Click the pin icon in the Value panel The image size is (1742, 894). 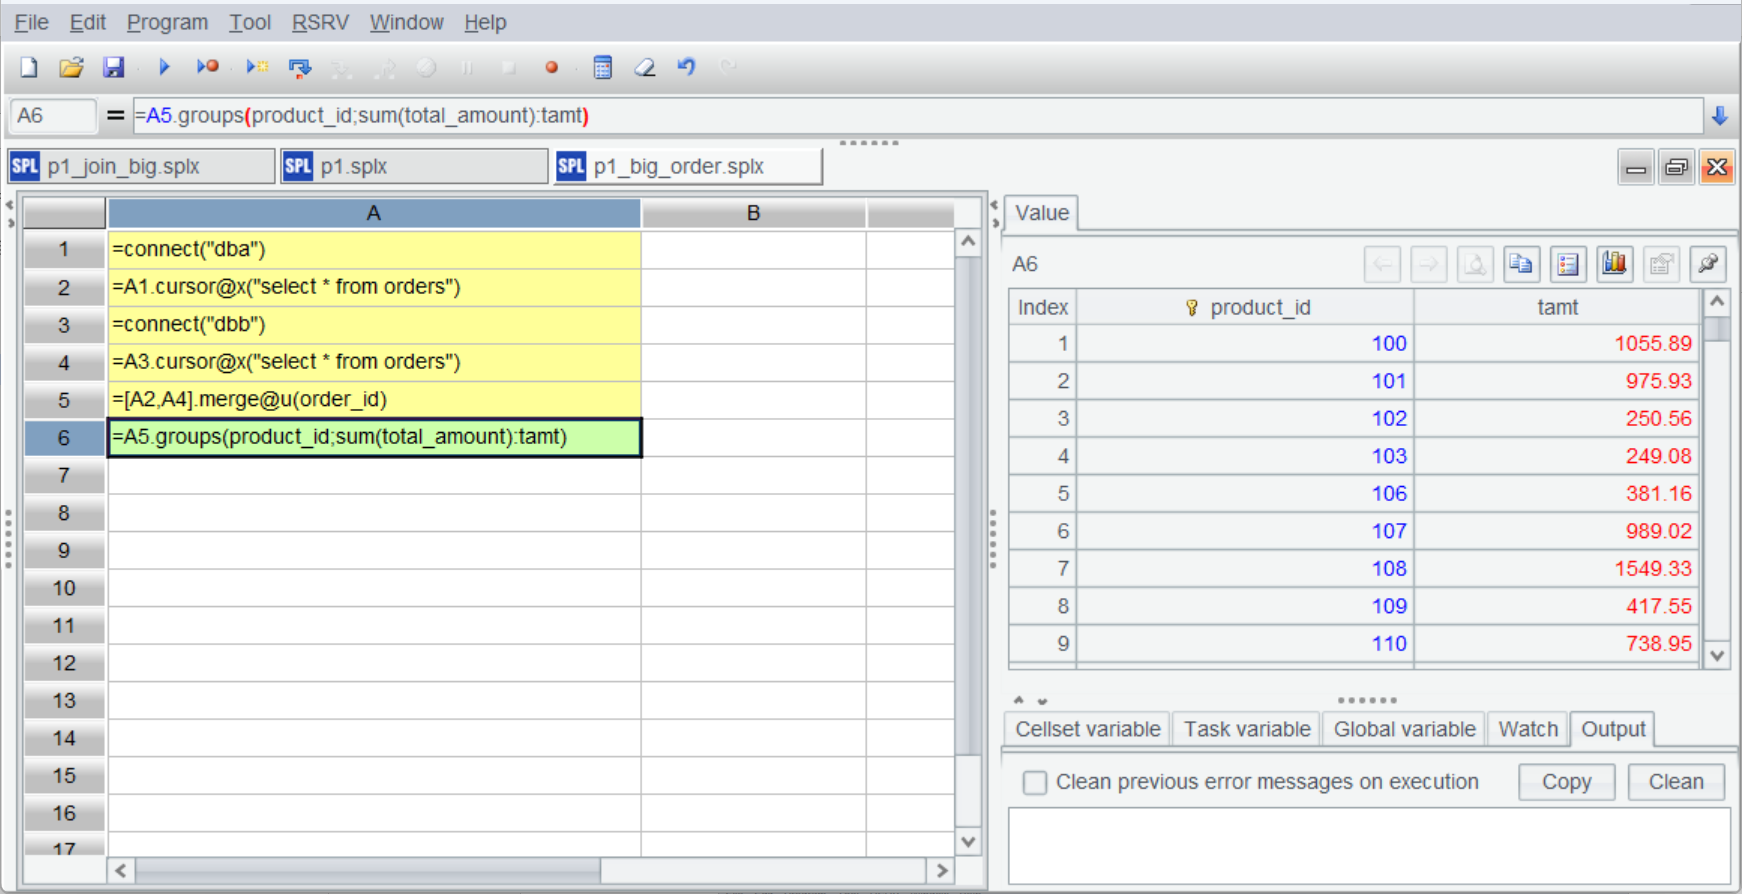(x=1708, y=264)
